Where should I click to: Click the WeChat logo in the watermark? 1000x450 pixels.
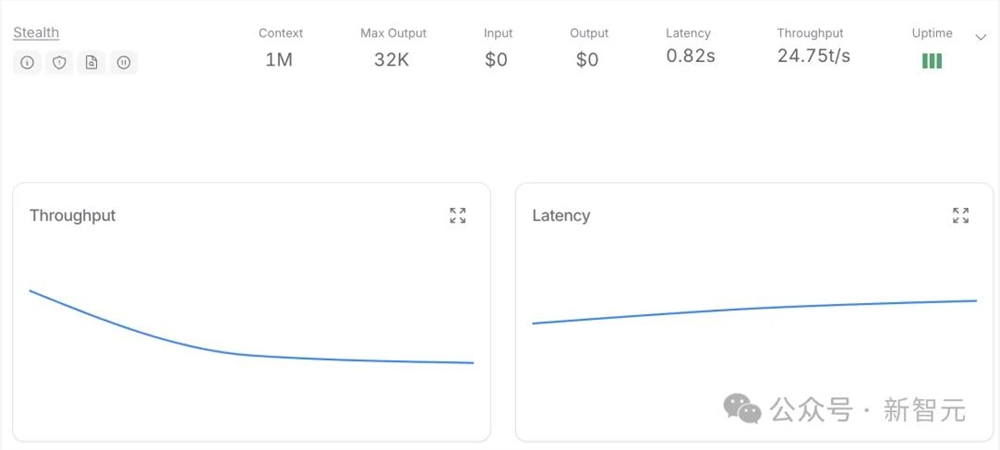(742, 408)
